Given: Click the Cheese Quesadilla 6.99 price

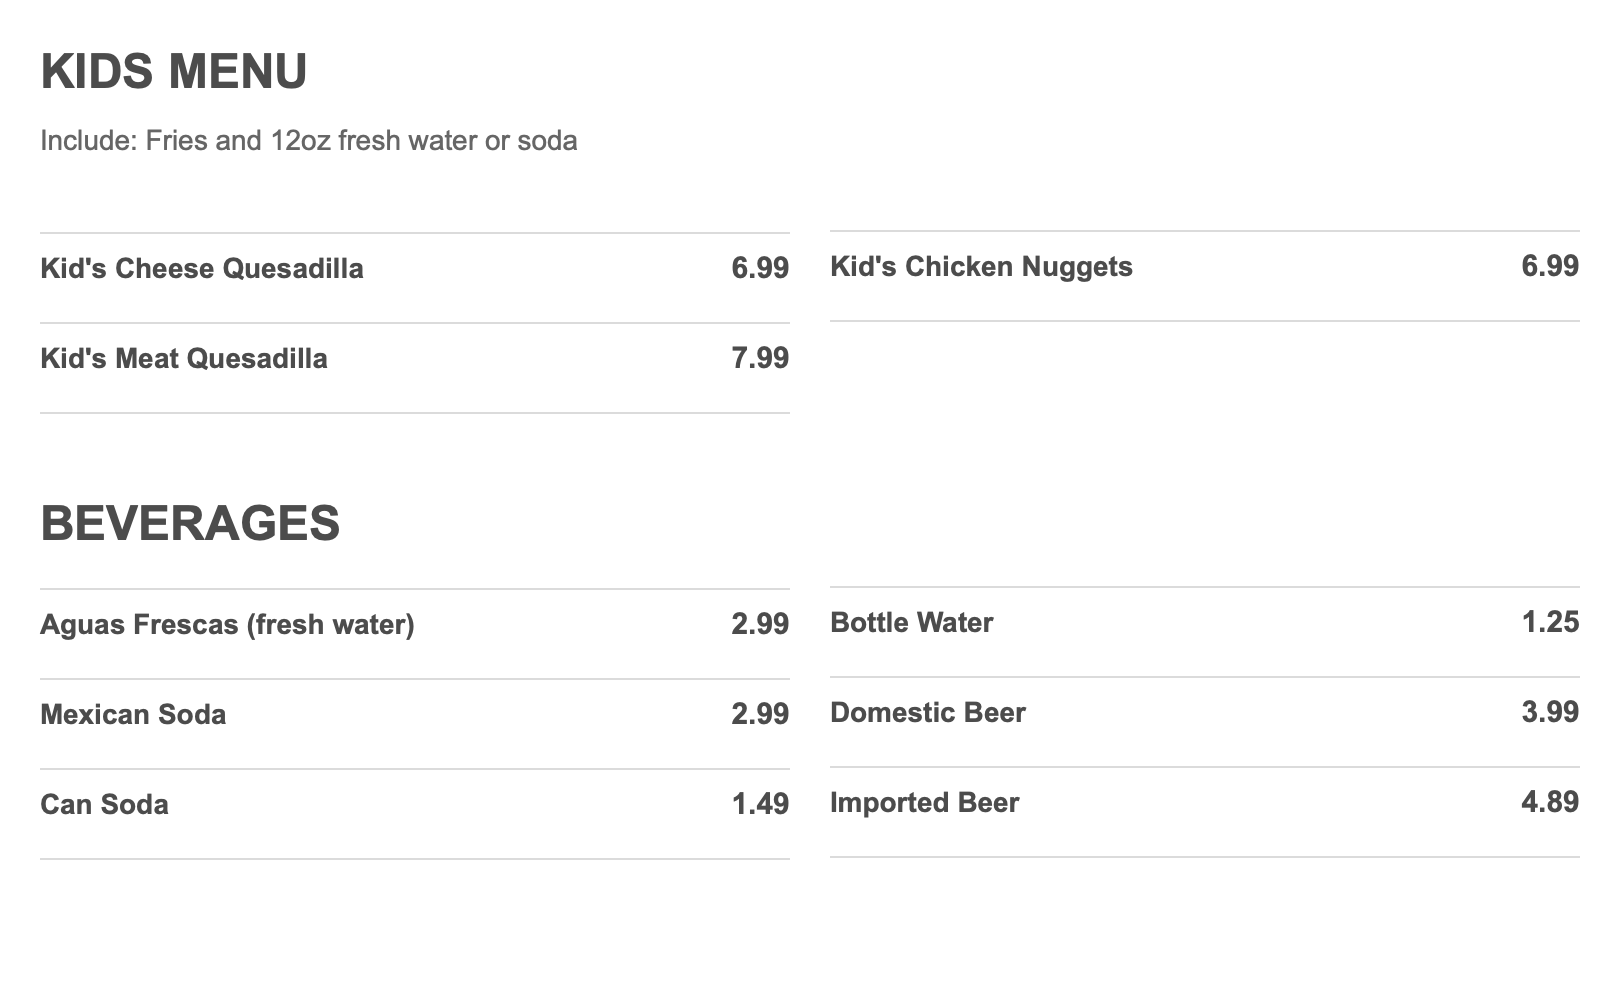Looking at the screenshot, I should tap(760, 268).
